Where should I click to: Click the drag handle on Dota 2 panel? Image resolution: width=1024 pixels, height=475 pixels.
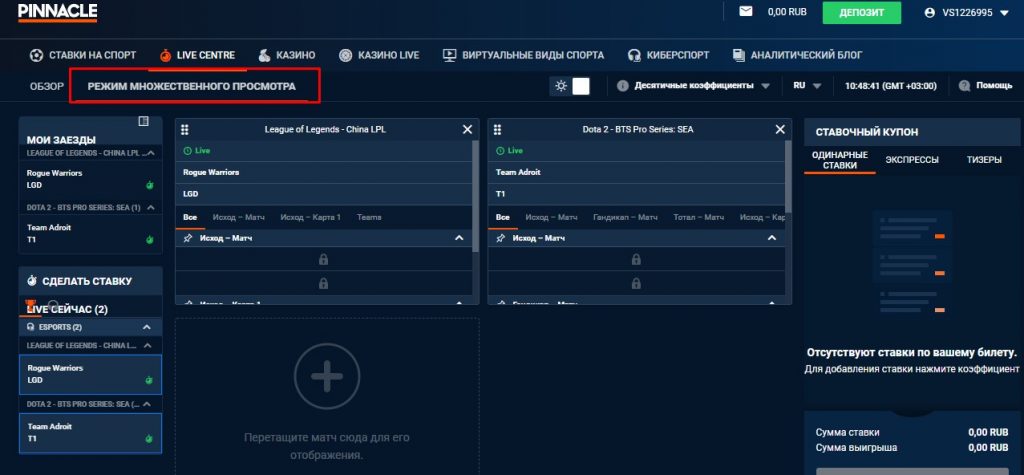497,129
